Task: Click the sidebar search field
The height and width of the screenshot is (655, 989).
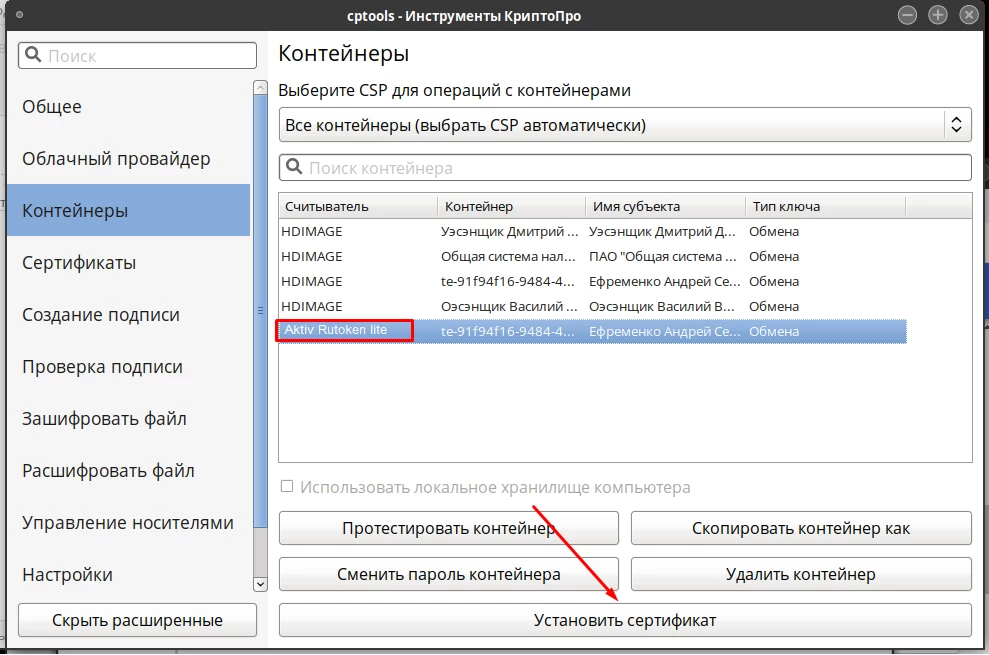Action: tap(138, 56)
